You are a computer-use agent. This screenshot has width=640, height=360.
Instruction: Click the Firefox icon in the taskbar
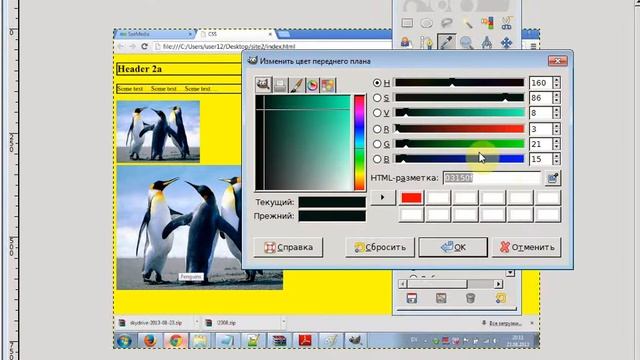(x=150, y=340)
